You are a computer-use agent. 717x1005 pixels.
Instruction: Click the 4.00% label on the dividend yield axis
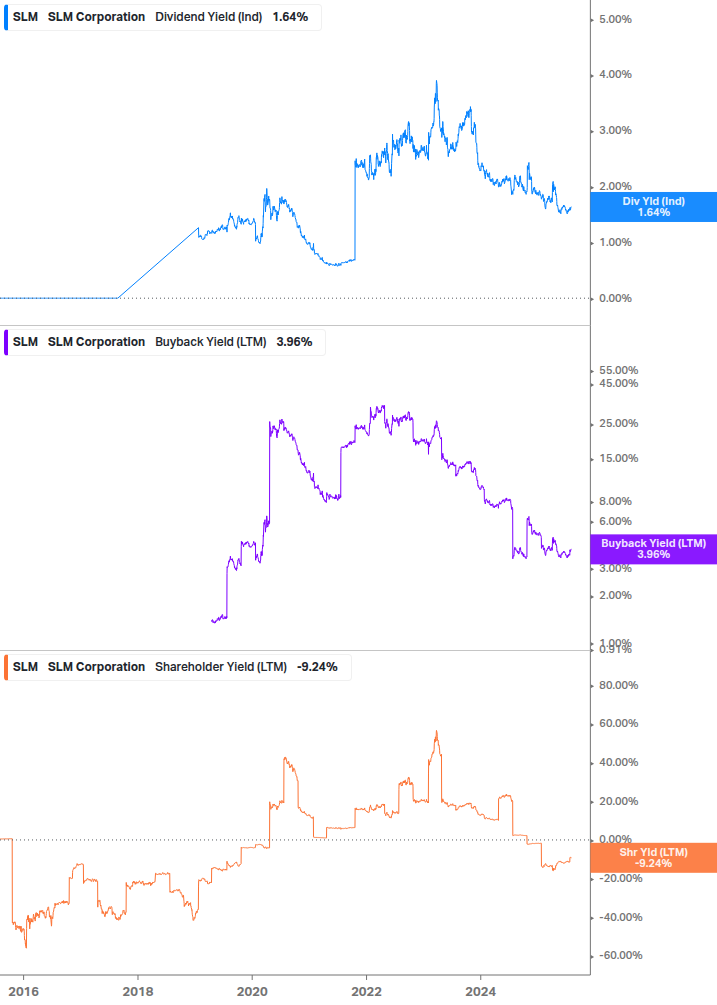click(615, 75)
